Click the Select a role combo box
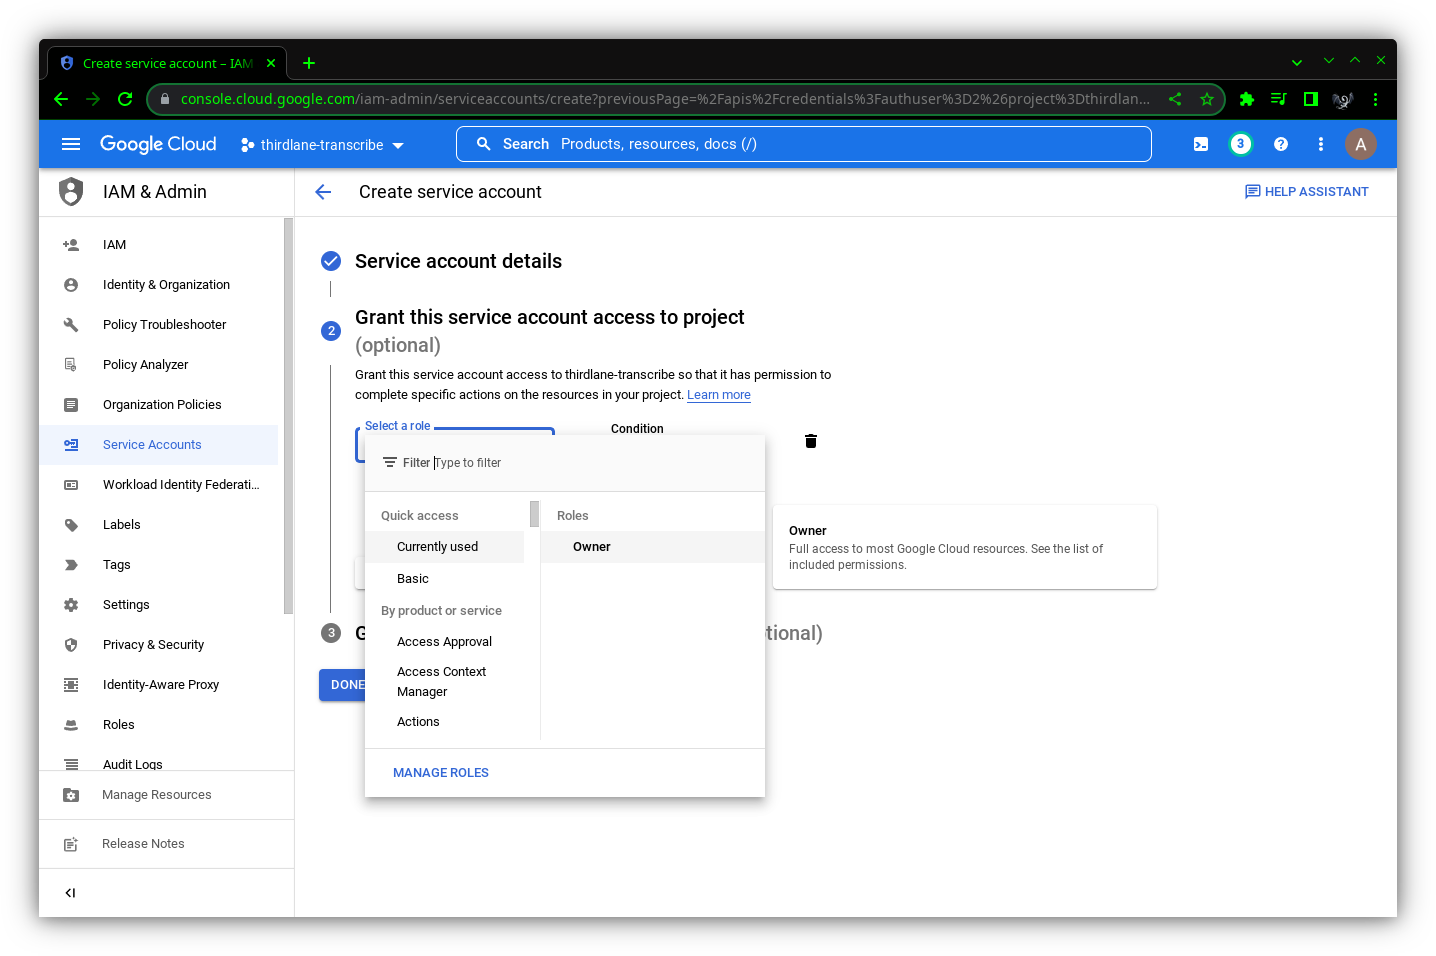The width and height of the screenshot is (1436, 956). (x=455, y=444)
